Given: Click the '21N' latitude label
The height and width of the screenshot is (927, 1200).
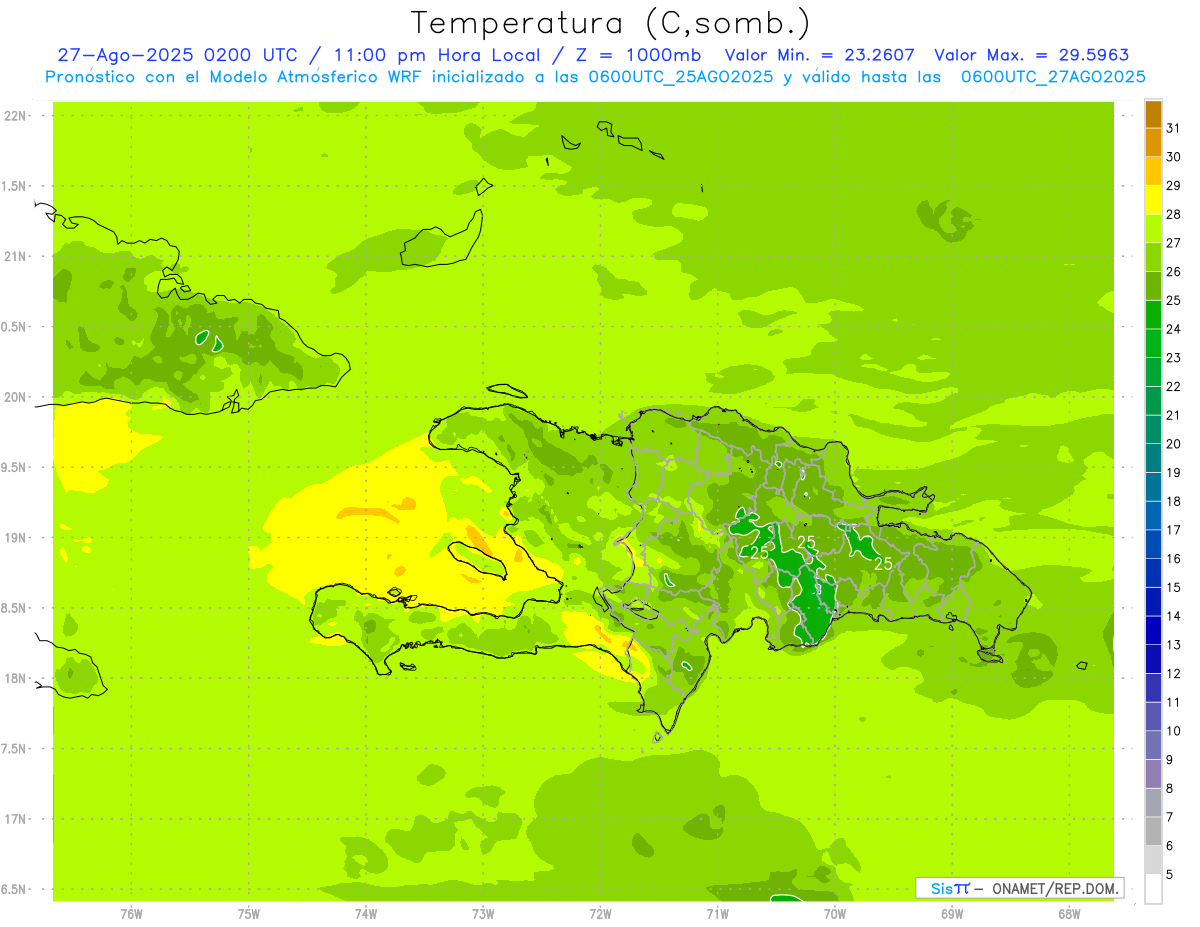Looking at the screenshot, I should tap(14, 256).
